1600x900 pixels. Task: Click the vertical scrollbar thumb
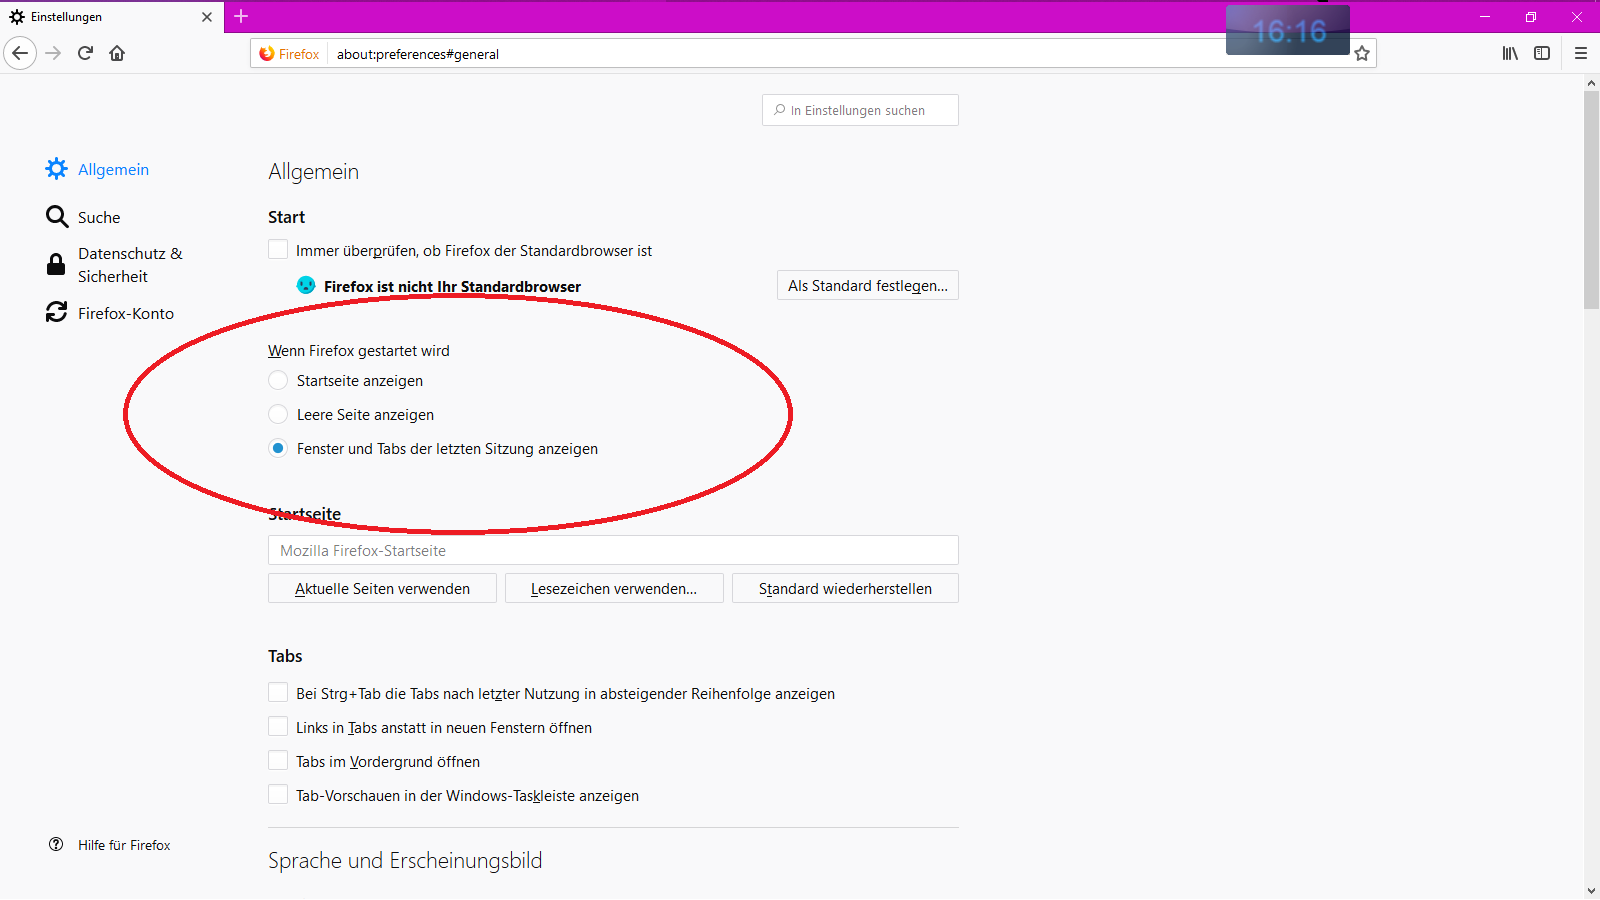click(1591, 200)
